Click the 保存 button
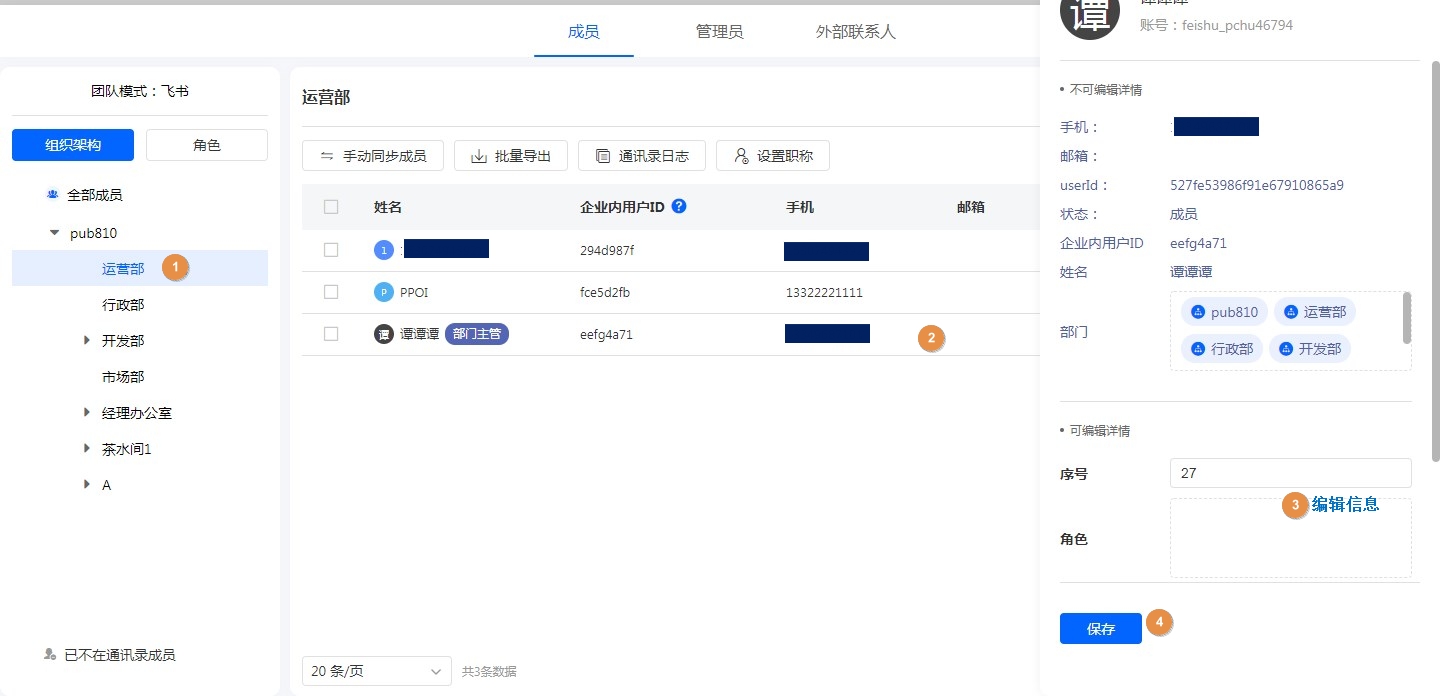Screen dimensions: 1440x696 1100,629
